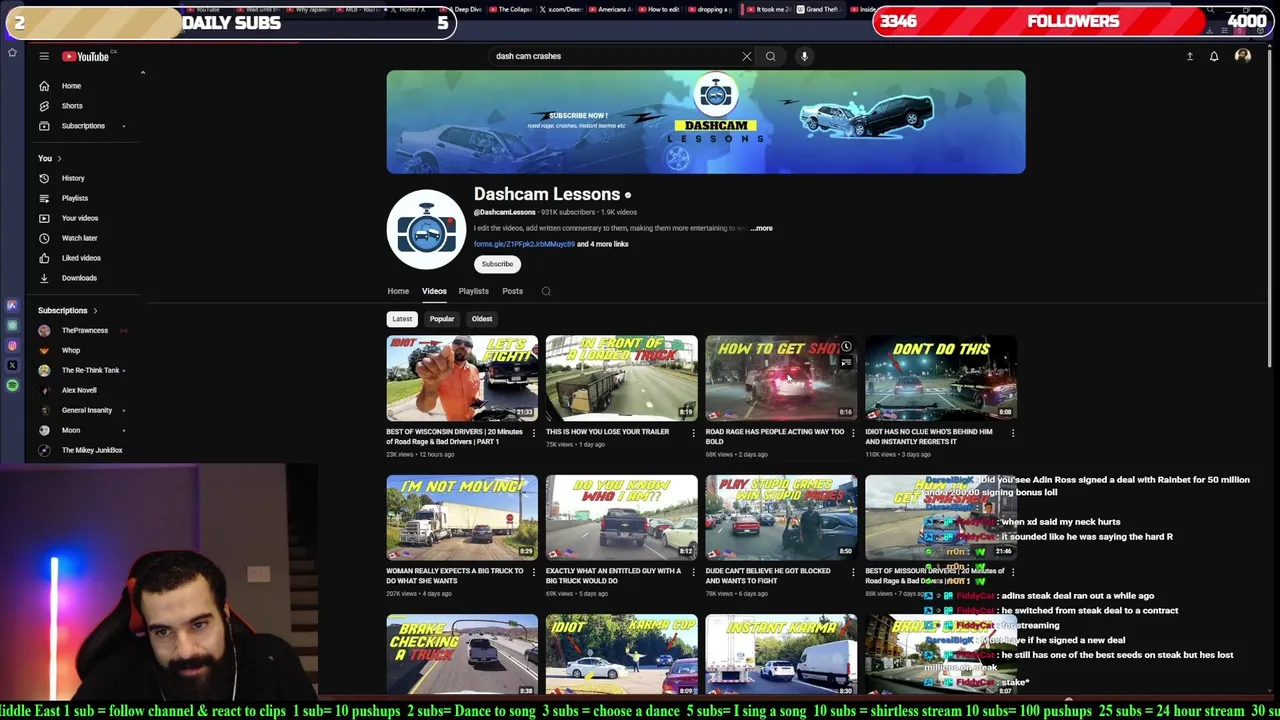Subscribe to Dashcam Lessons
This screenshot has height=720, width=1280.
click(x=497, y=264)
